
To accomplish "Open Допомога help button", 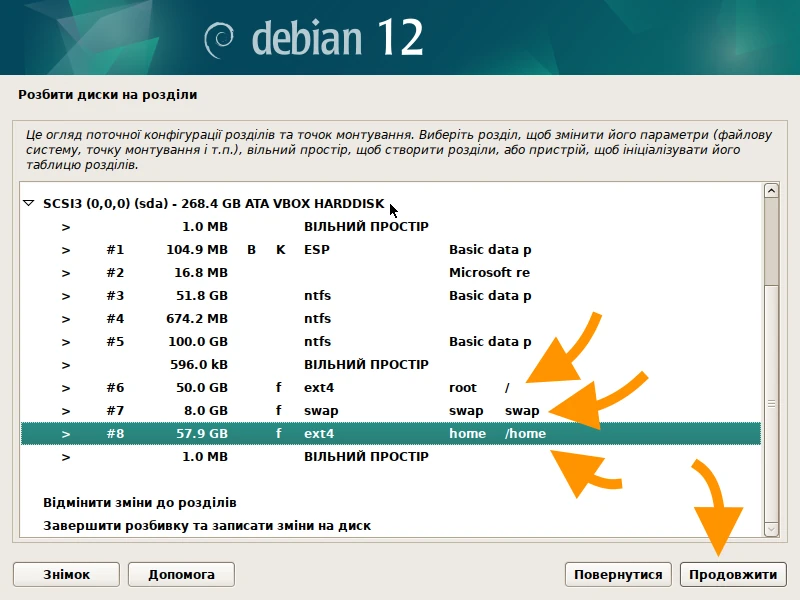I will pyautogui.click(x=181, y=574).
